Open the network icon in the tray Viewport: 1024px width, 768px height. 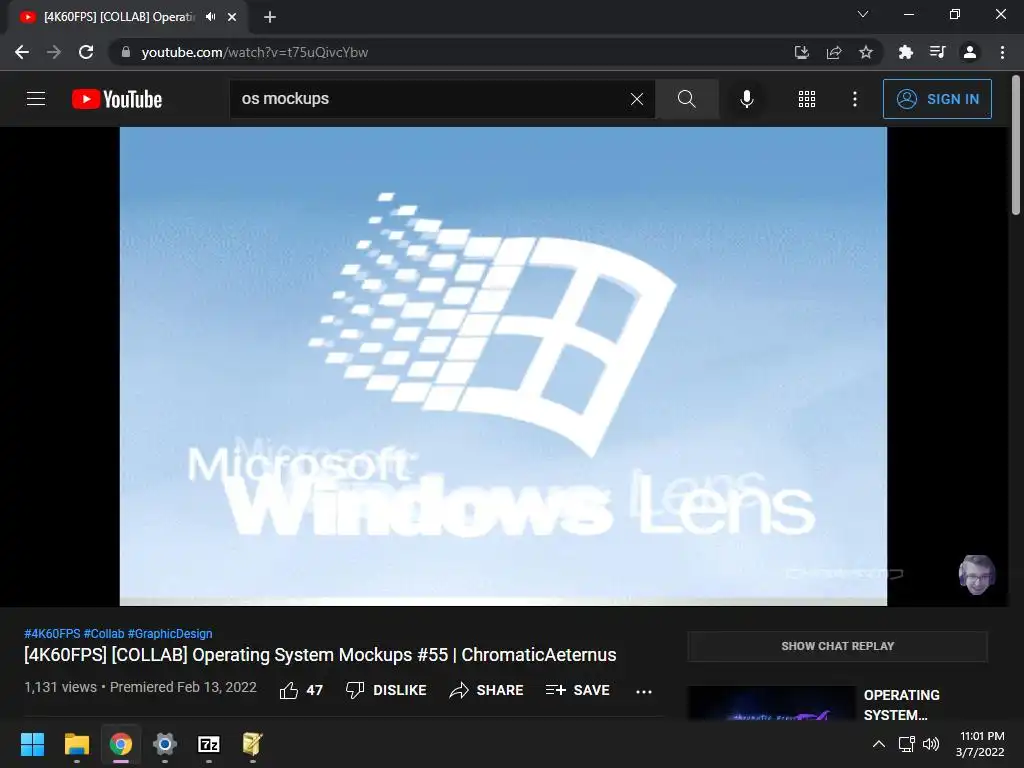pyautogui.click(x=906, y=744)
